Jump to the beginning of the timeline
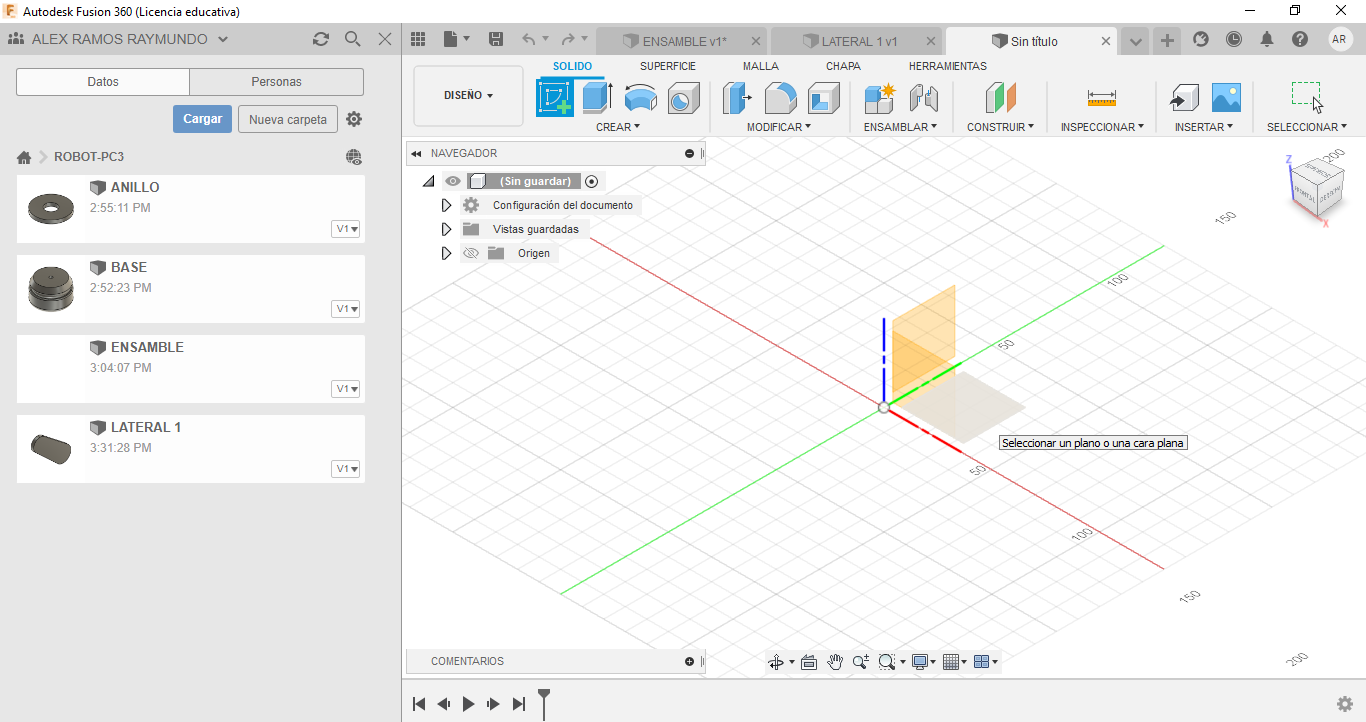Screen dimensions: 1366x722 coord(419,704)
